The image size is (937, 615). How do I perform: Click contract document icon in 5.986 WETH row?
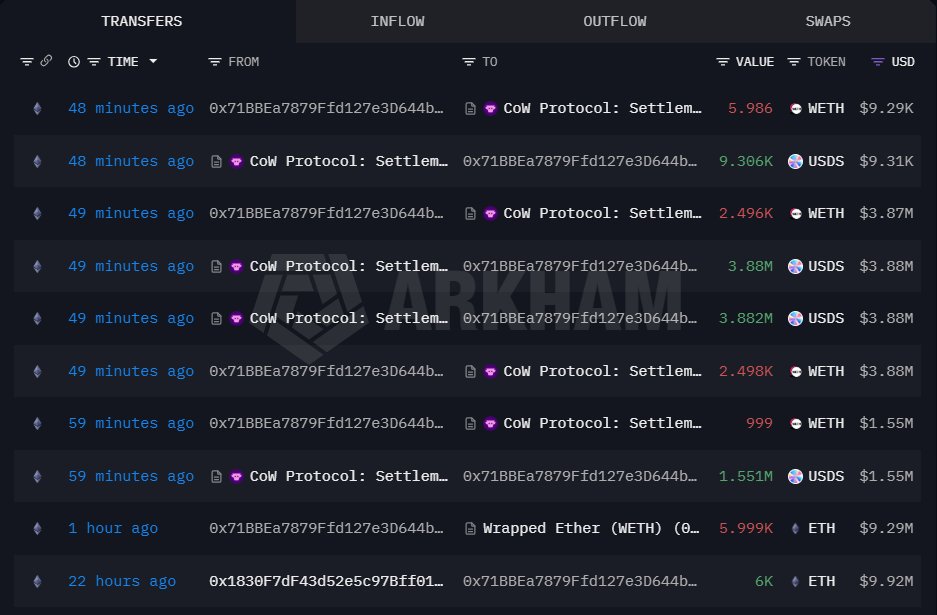pyautogui.click(x=470, y=108)
